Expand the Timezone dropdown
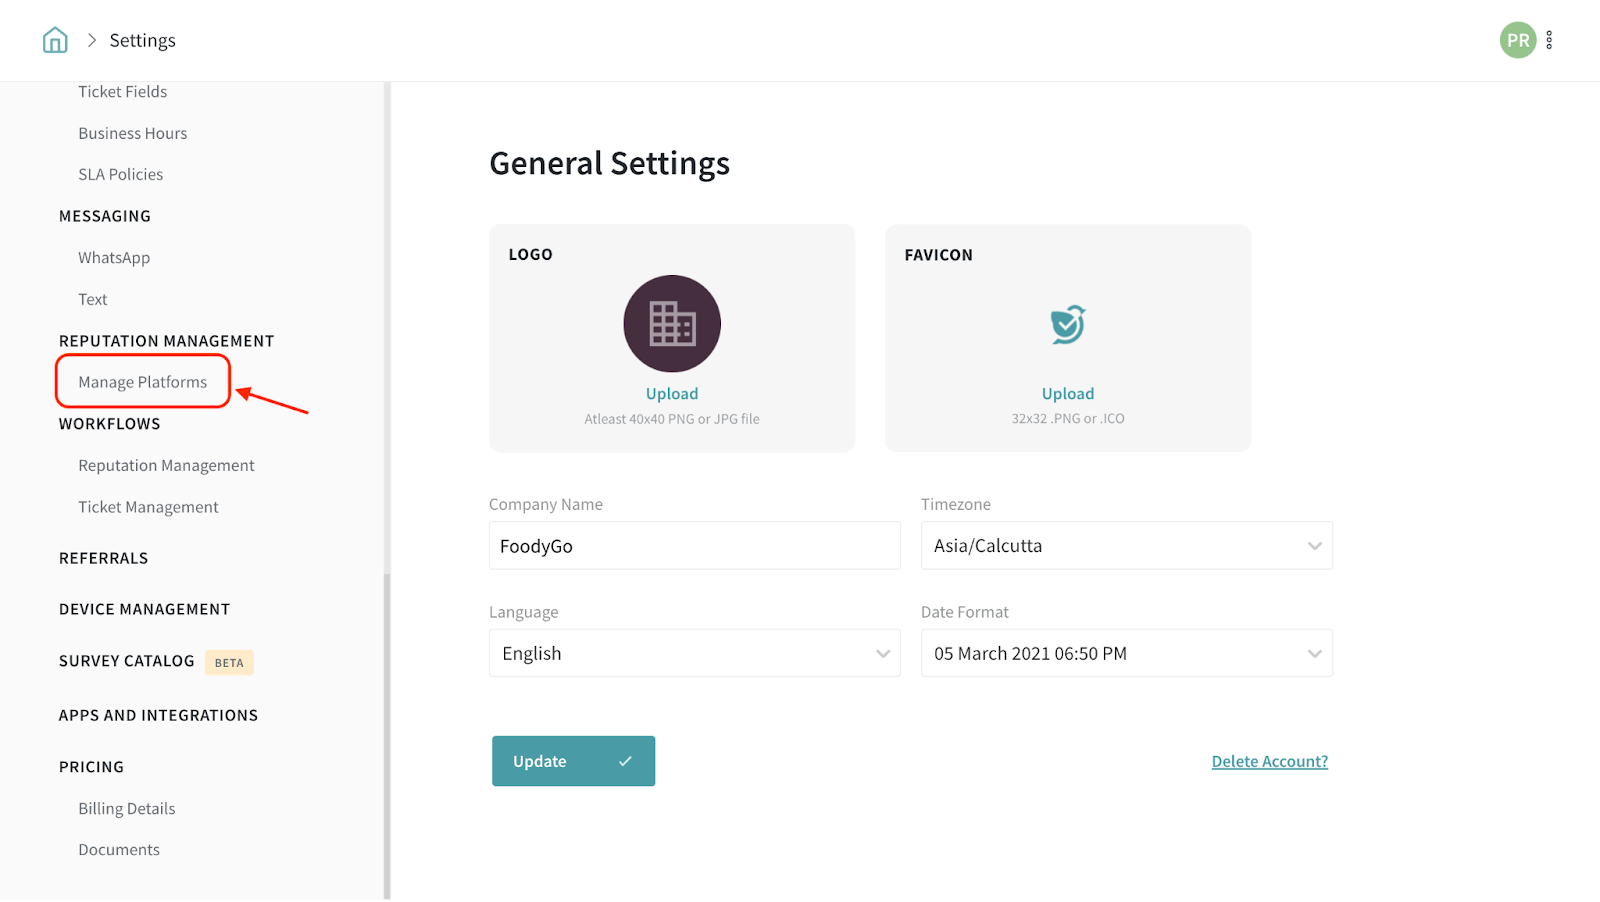 point(1126,546)
